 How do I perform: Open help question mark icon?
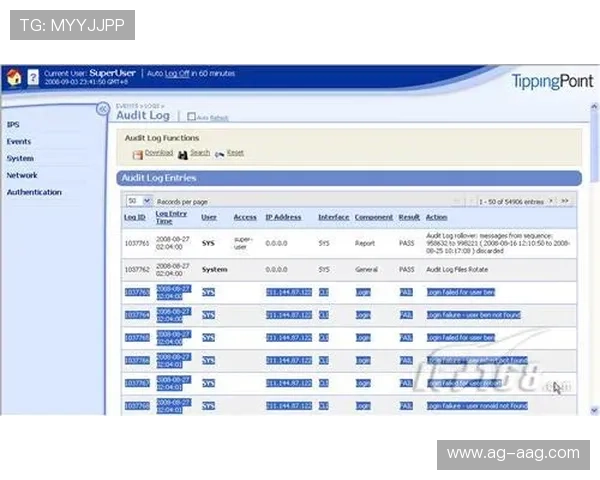[33, 77]
